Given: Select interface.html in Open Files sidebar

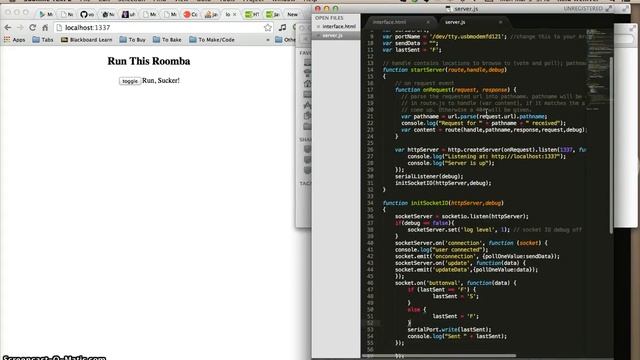Looking at the screenshot, I should (x=339, y=27).
